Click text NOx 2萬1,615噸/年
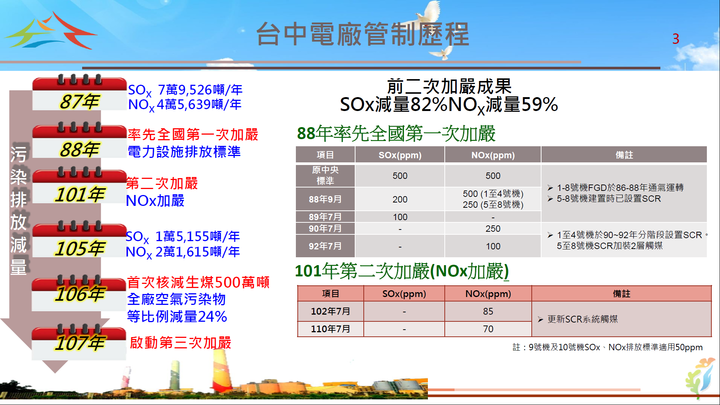Image resolution: width=720 pixels, height=405 pixels. click(x=183, y=252)
